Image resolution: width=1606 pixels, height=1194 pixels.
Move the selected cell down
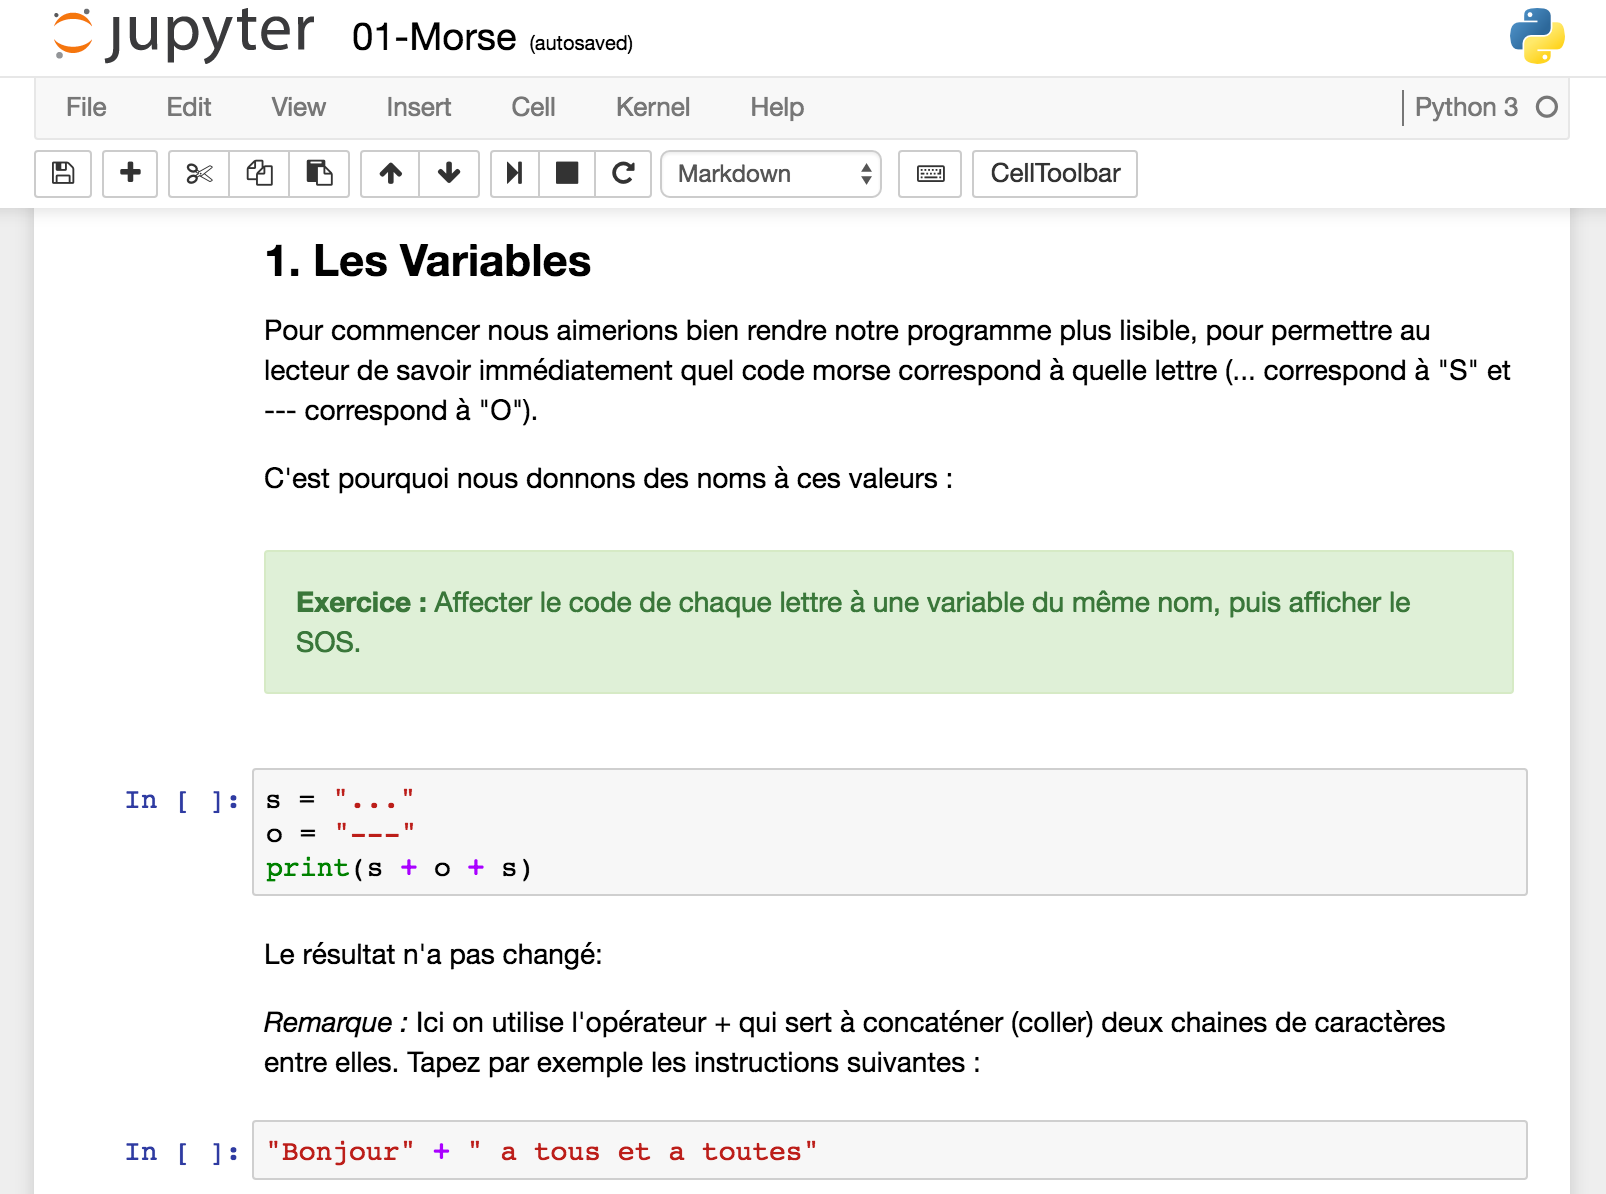[449, 174]
